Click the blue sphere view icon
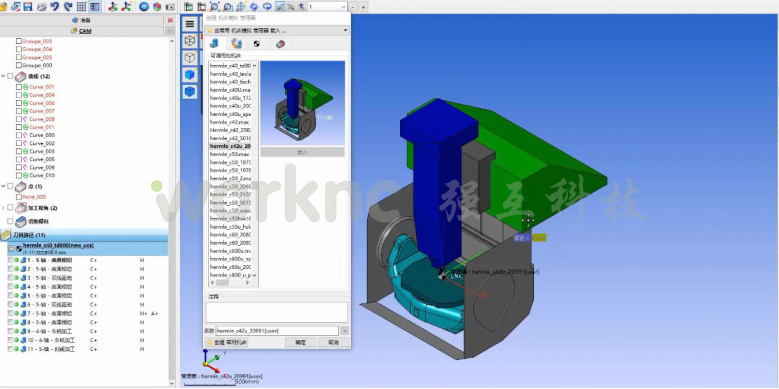 [144, 6]
